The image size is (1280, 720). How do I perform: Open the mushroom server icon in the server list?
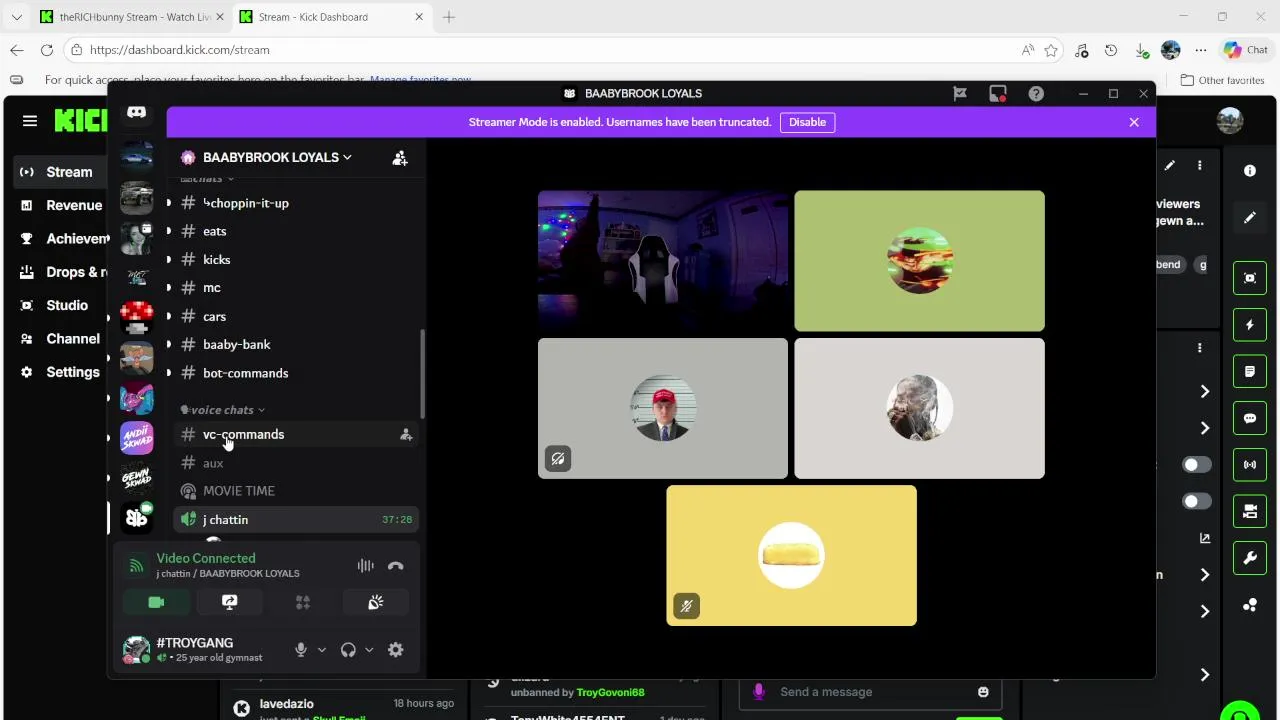pos(137,318)
